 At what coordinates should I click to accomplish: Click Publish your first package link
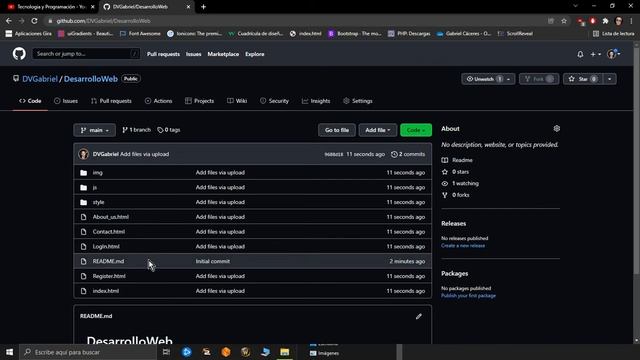point(468,296)
